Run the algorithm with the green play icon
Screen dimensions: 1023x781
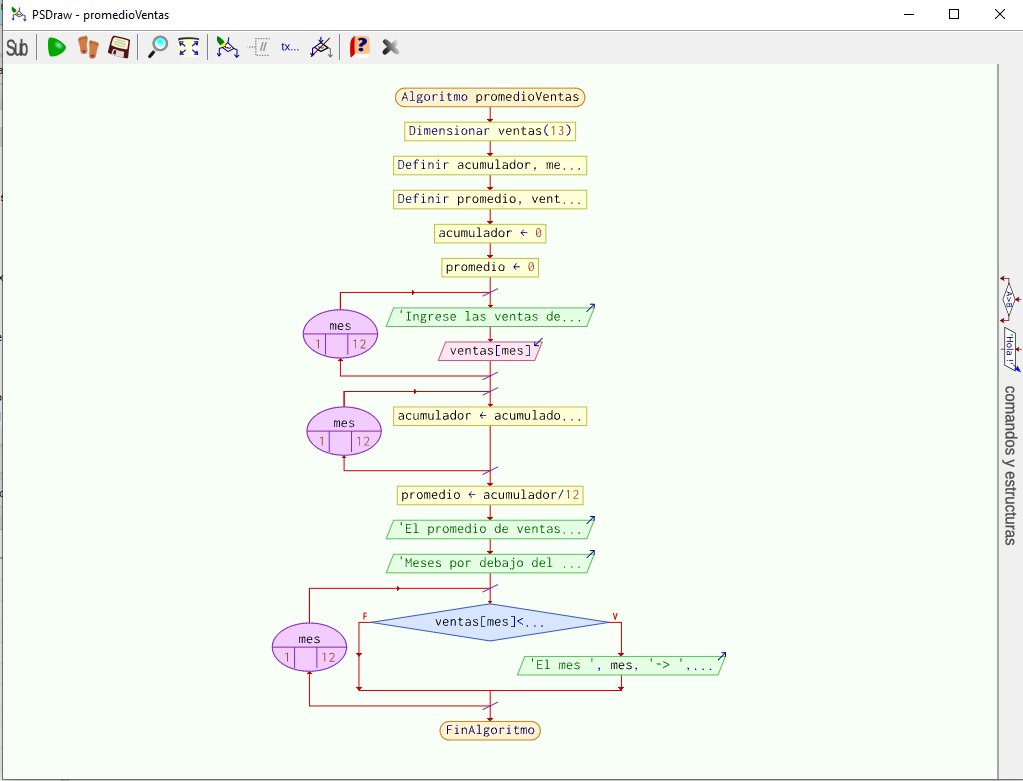(57, 47)
